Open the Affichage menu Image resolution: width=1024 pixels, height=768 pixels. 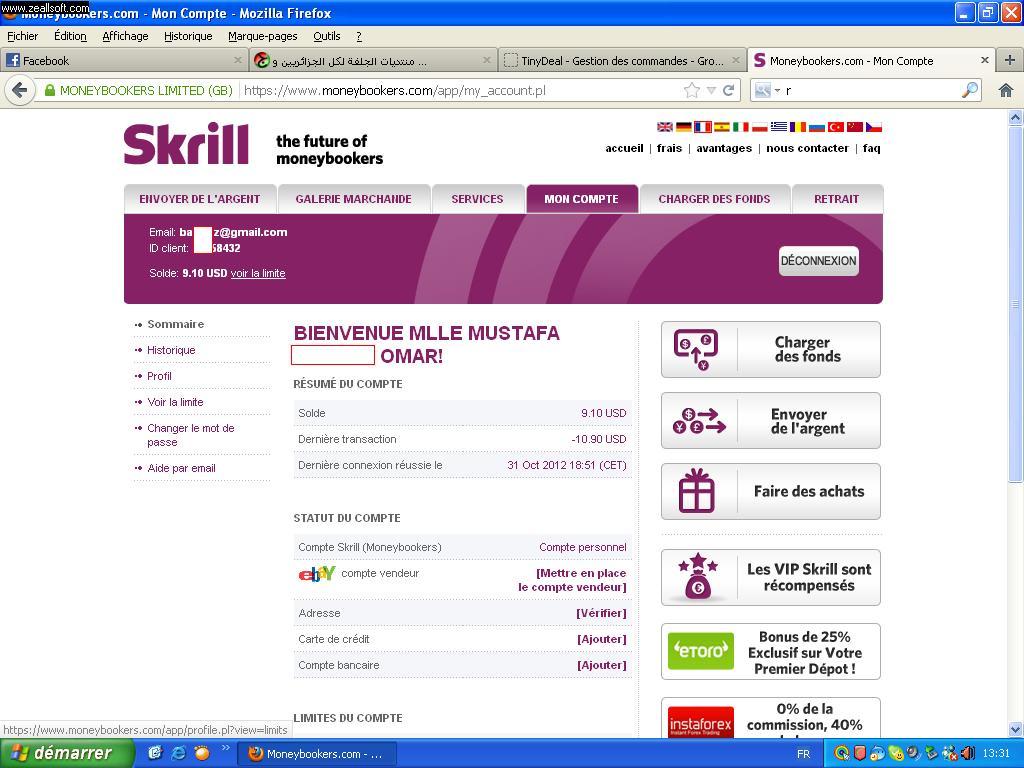tap(125, 36)
